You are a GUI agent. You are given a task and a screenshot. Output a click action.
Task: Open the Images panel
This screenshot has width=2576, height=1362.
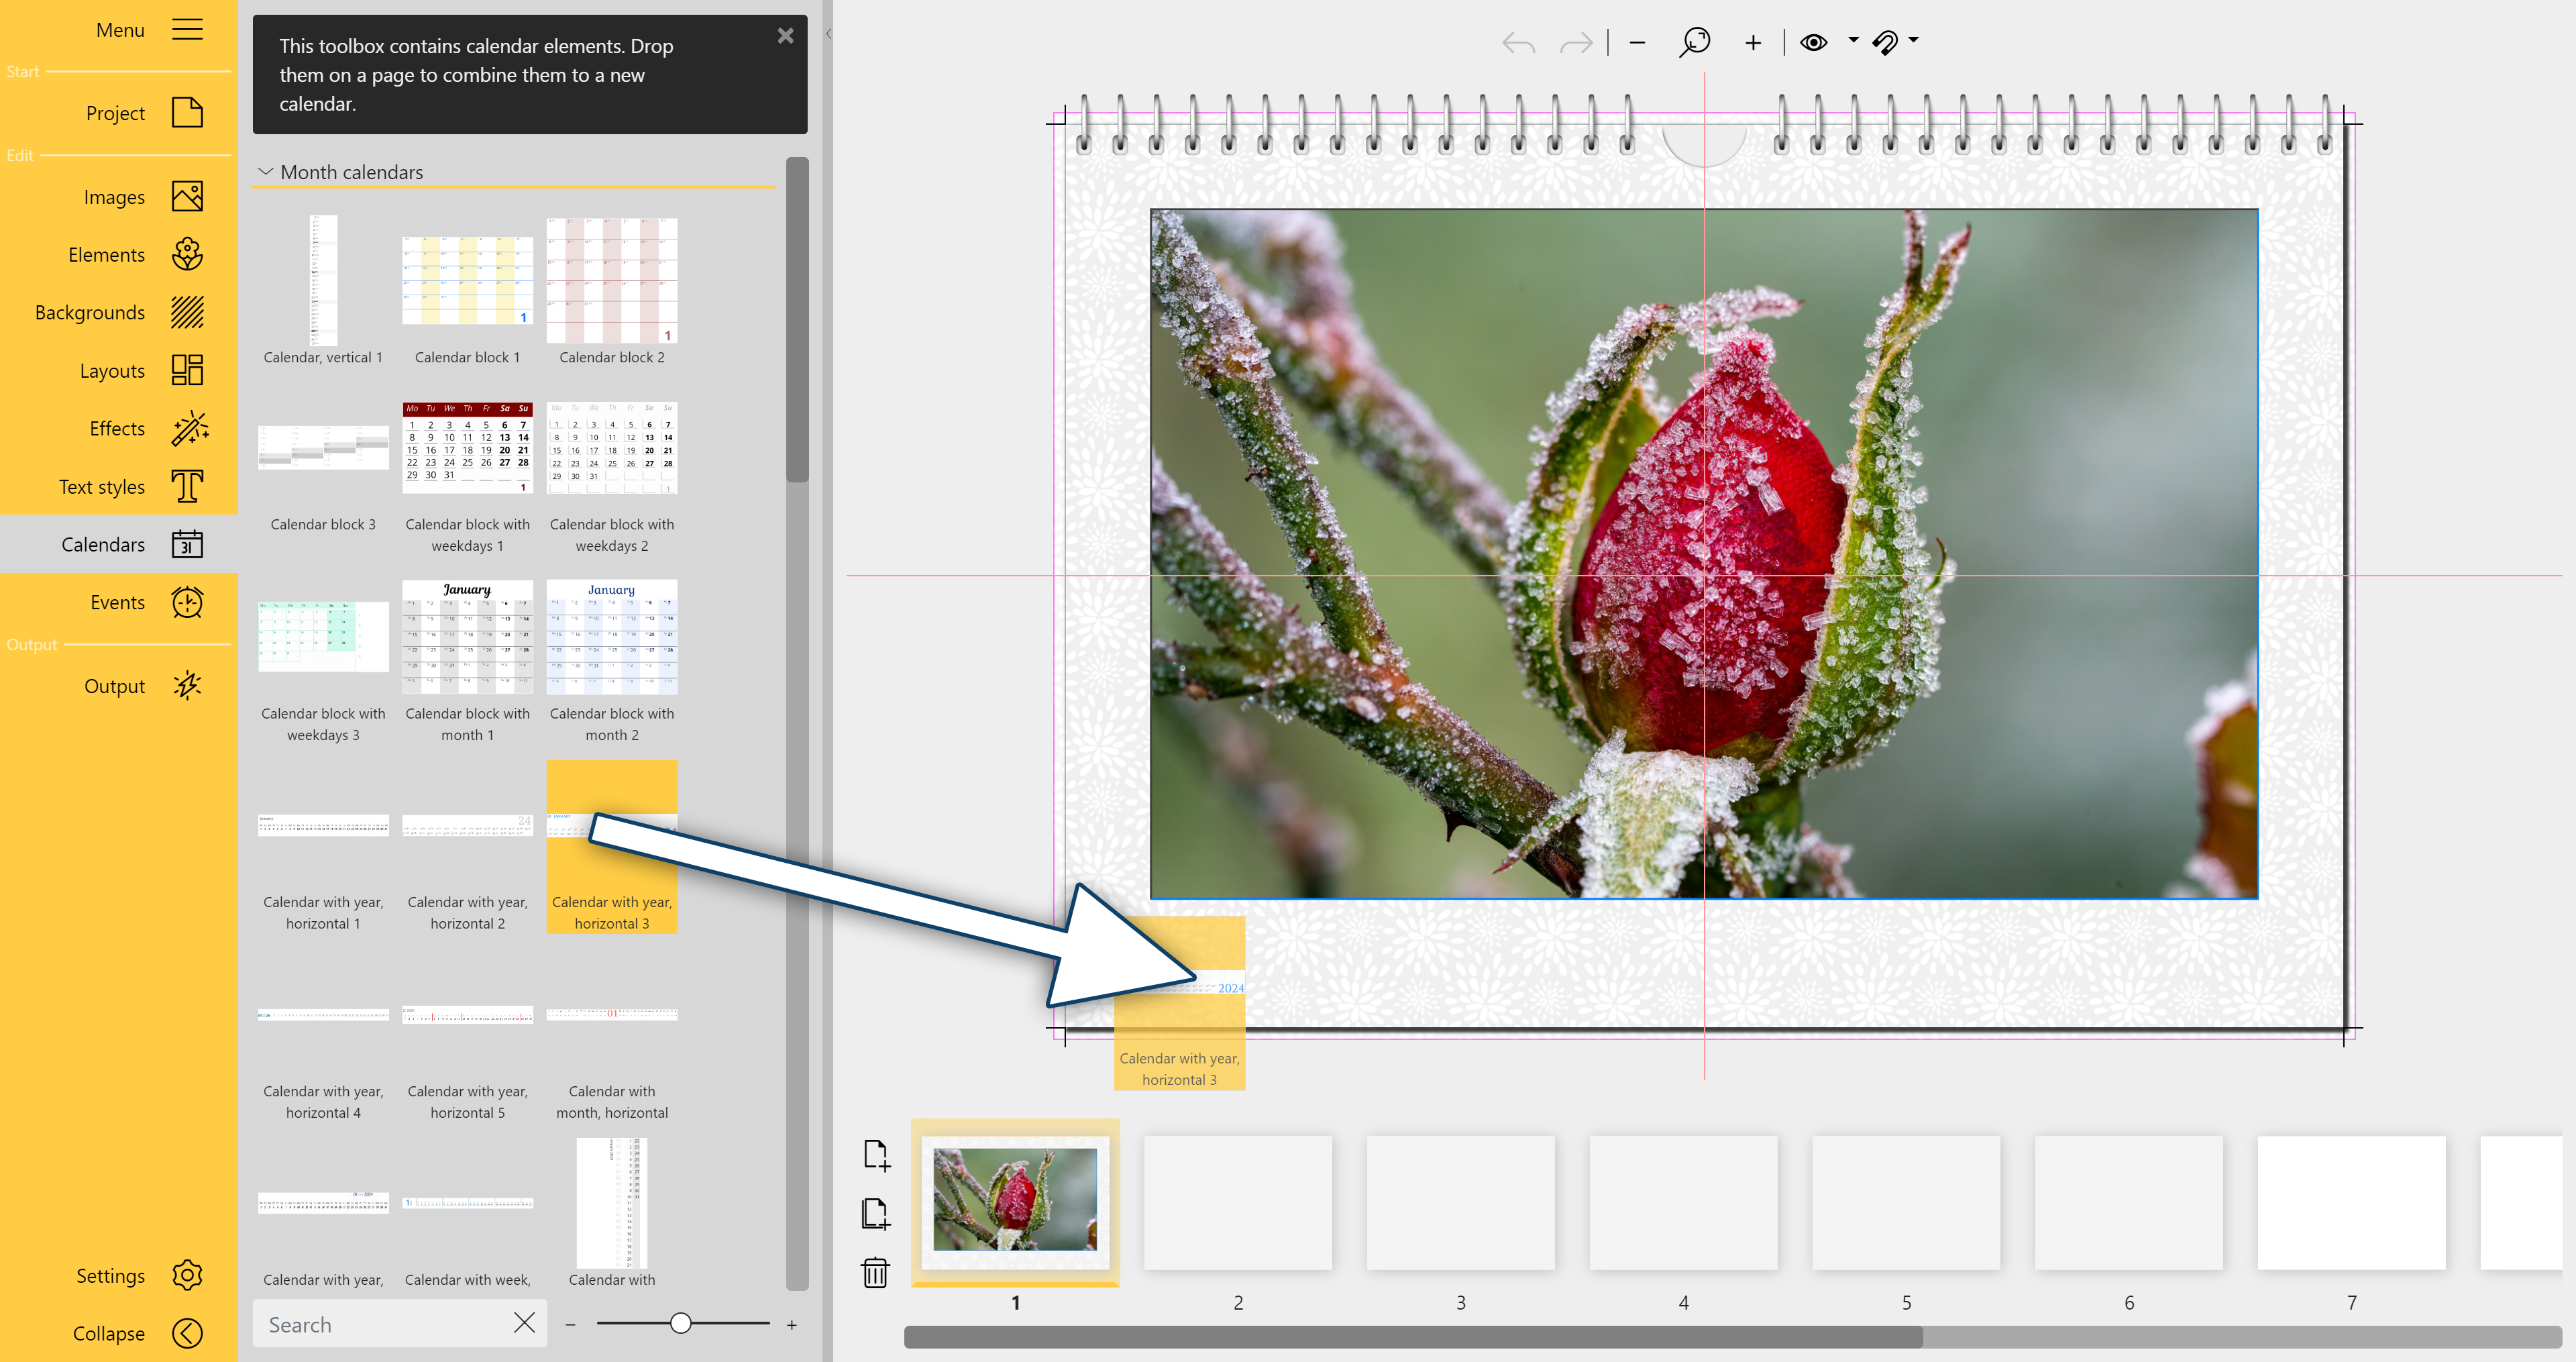pos(114,196)
